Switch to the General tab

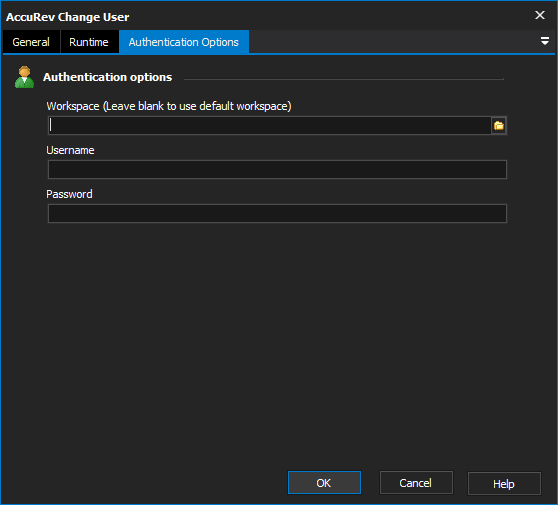(31, 42)
